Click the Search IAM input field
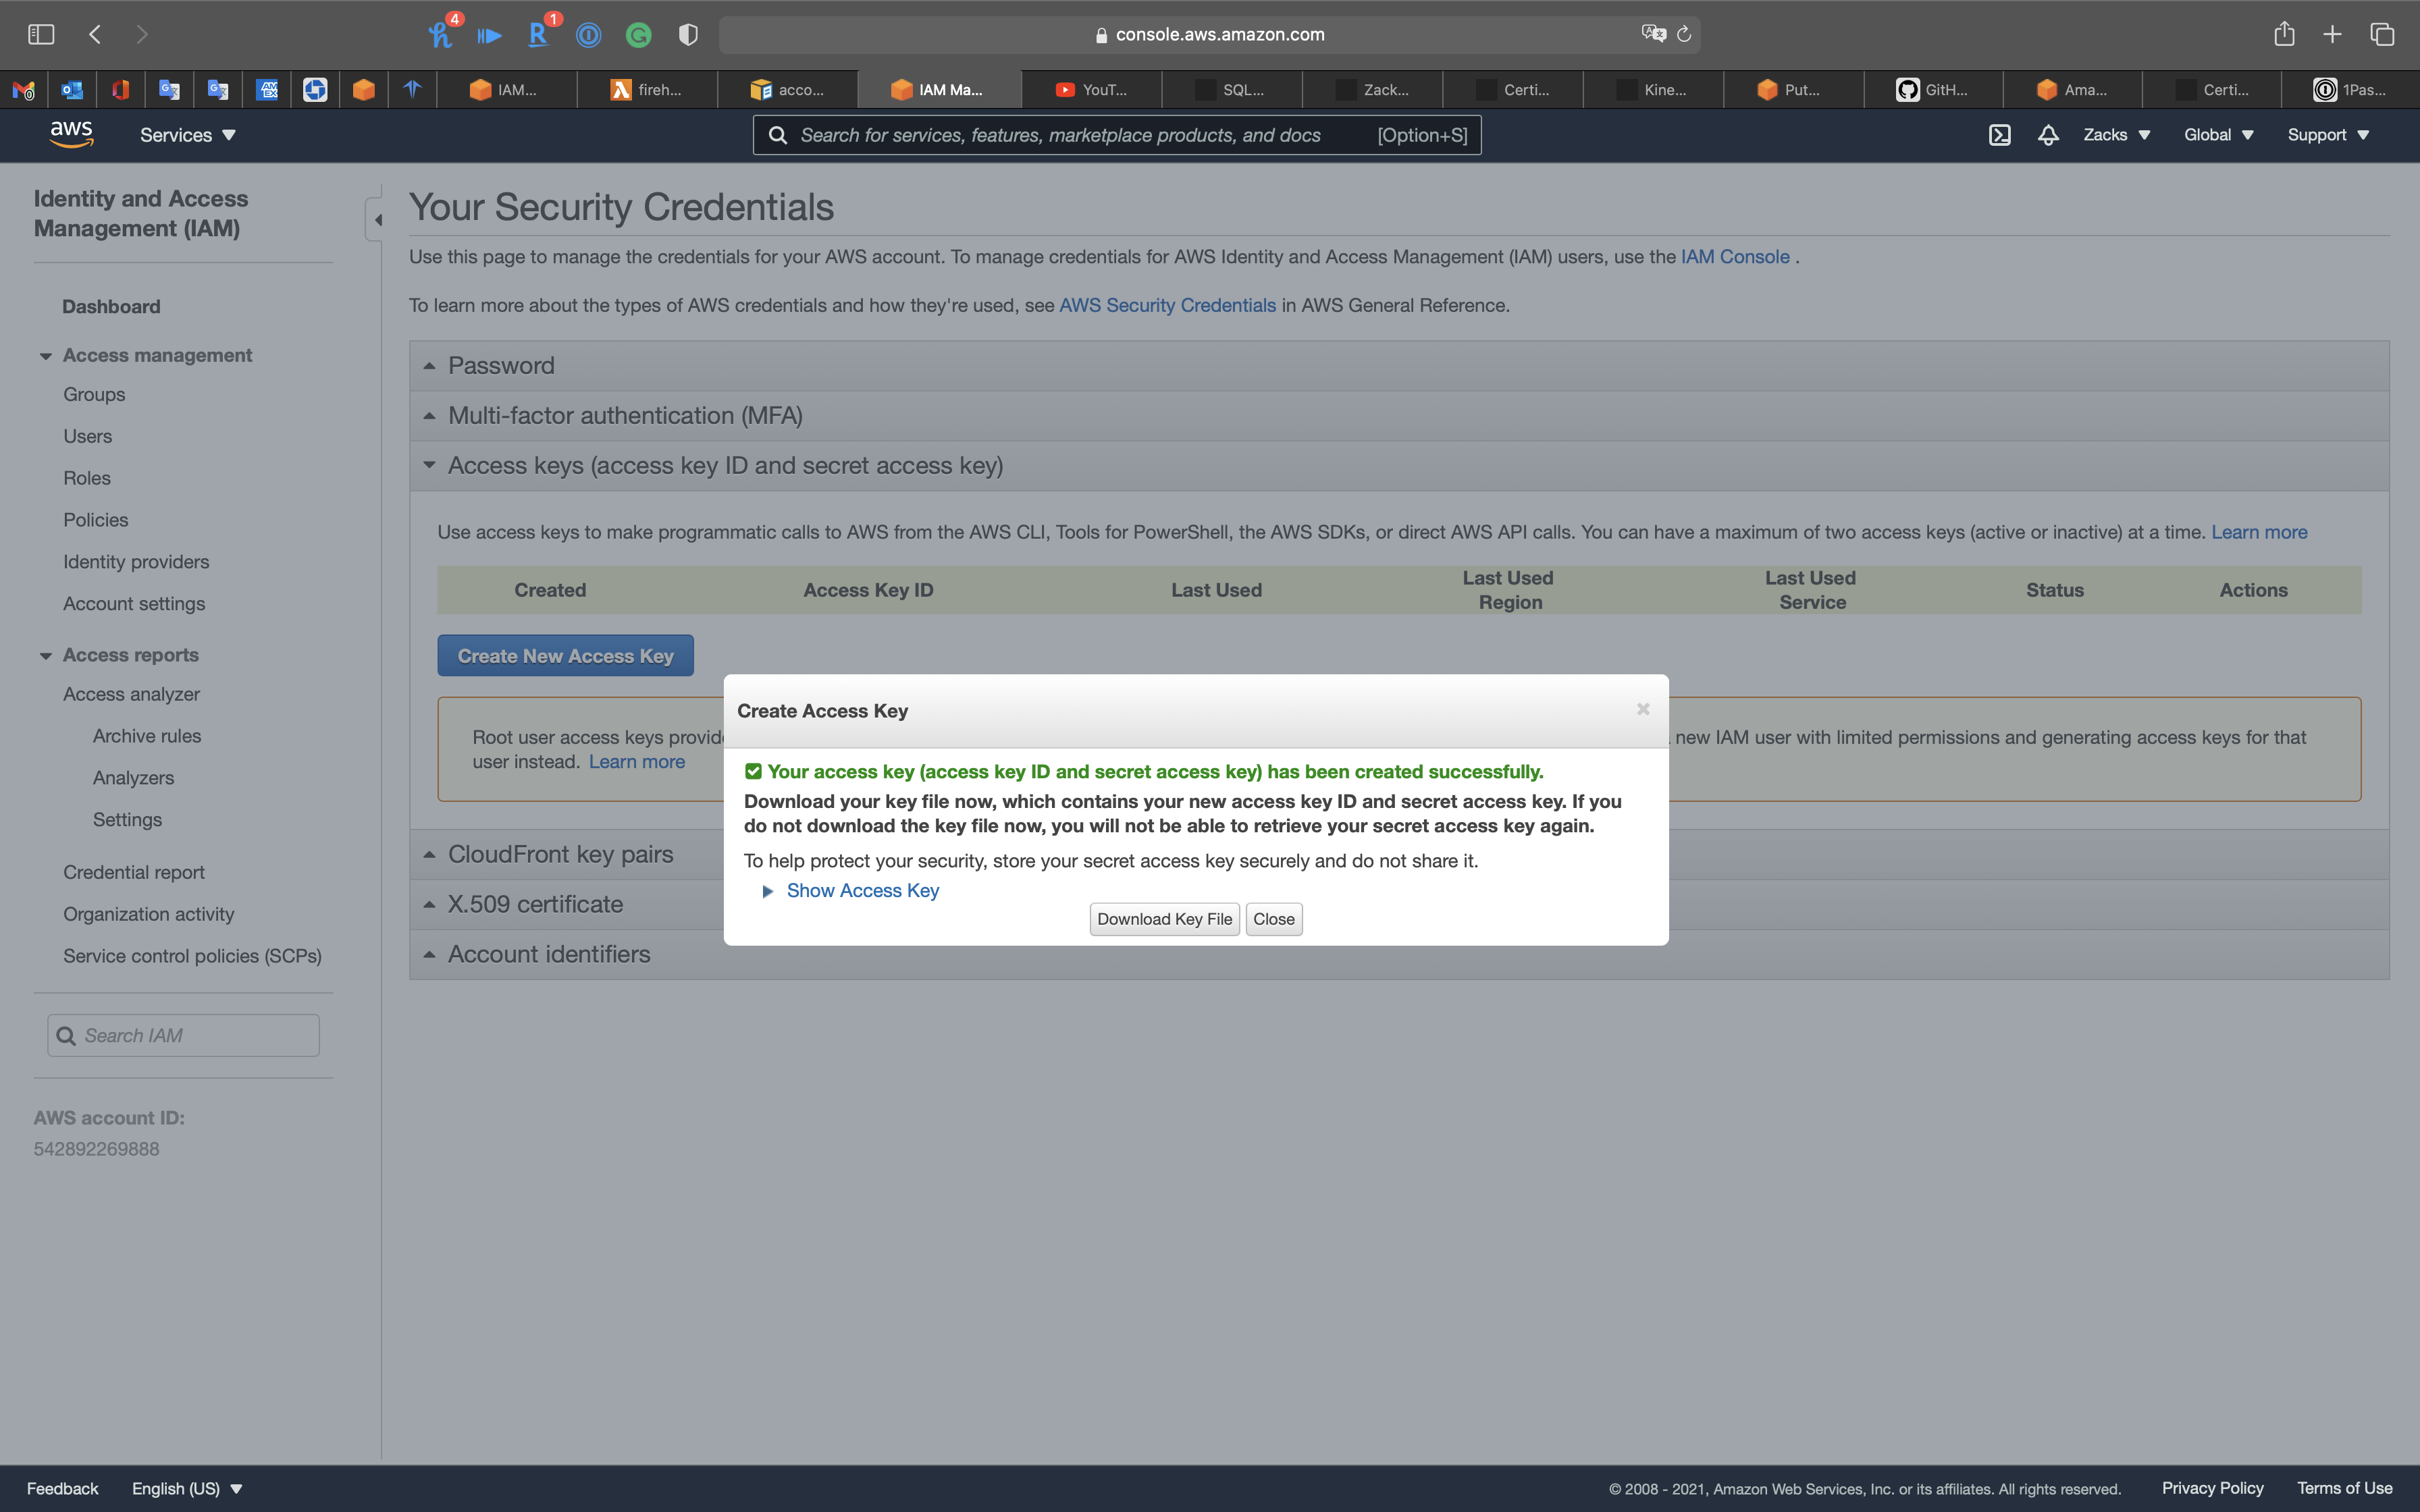Image resolution: width=2420 pixels, height=1512 pixels. [x=184, y=1035]
